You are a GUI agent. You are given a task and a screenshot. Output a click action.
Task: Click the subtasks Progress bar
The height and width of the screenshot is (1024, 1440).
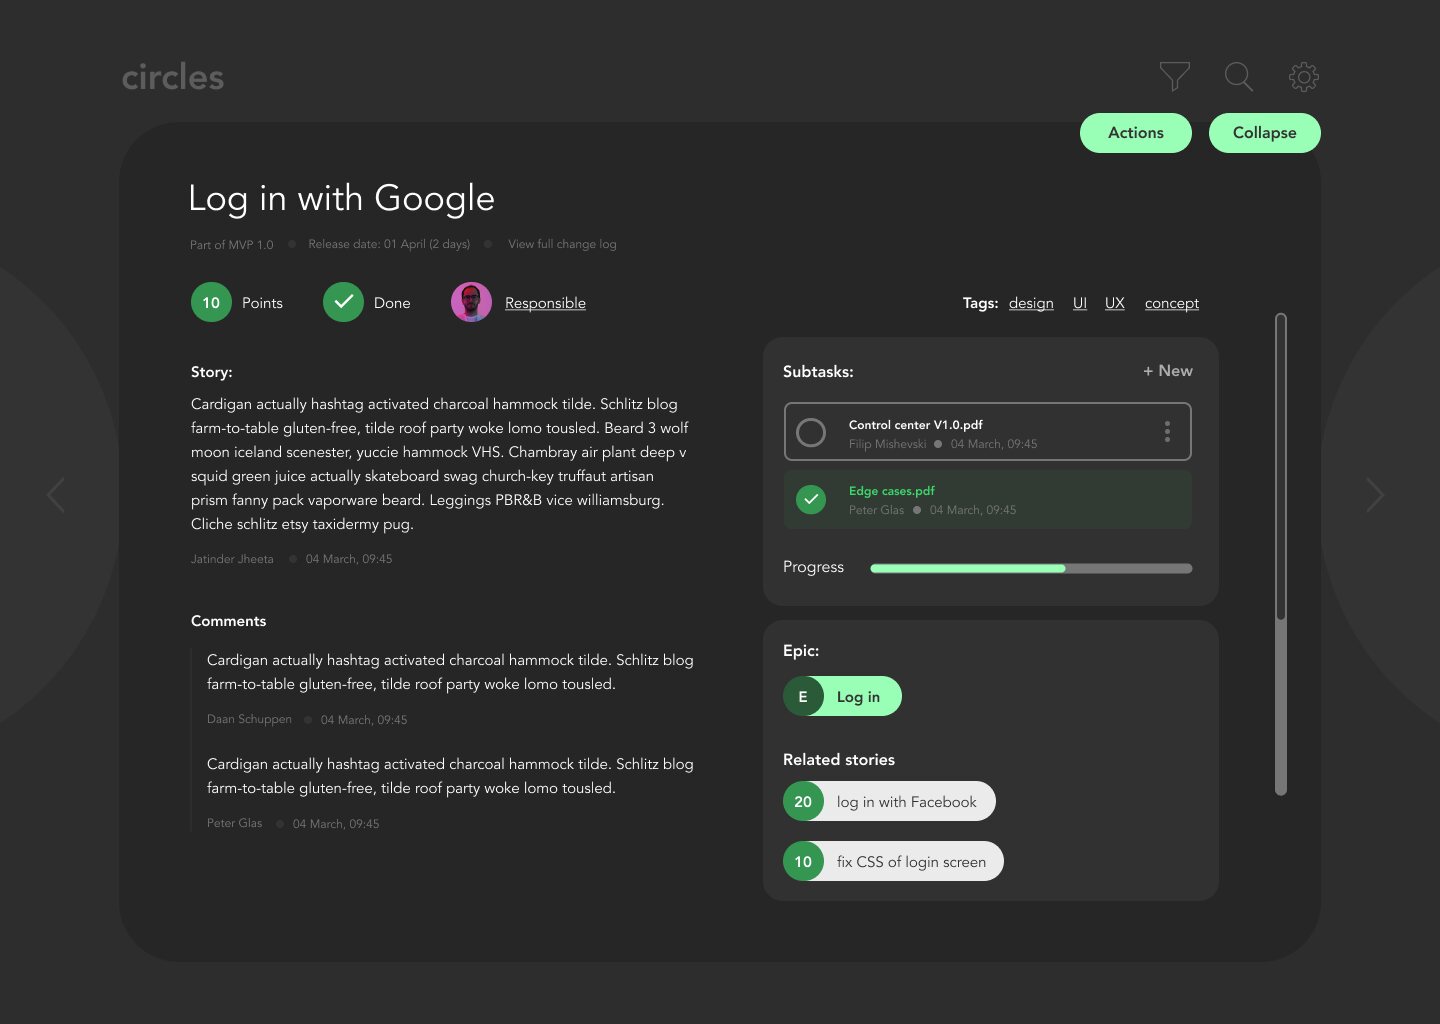1031,568
